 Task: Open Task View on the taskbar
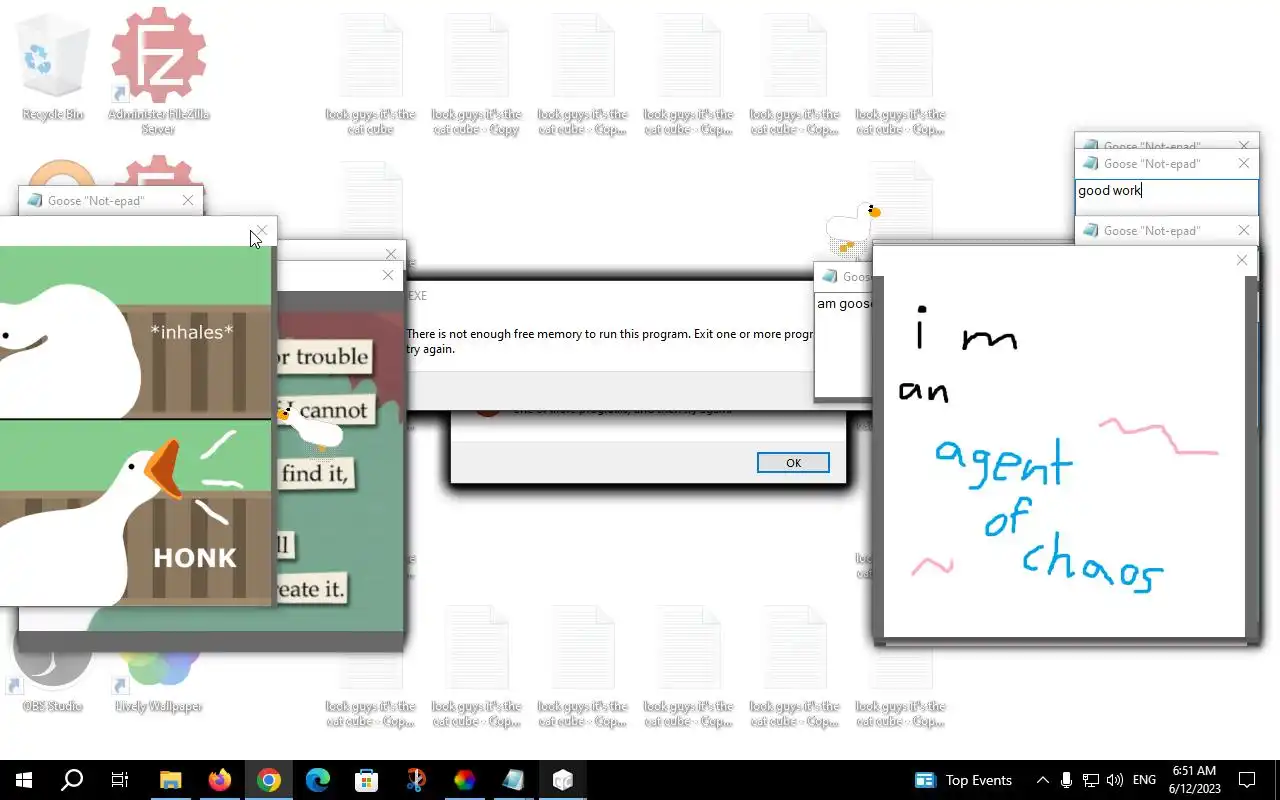pyautogui.click(x=120, y=780)
